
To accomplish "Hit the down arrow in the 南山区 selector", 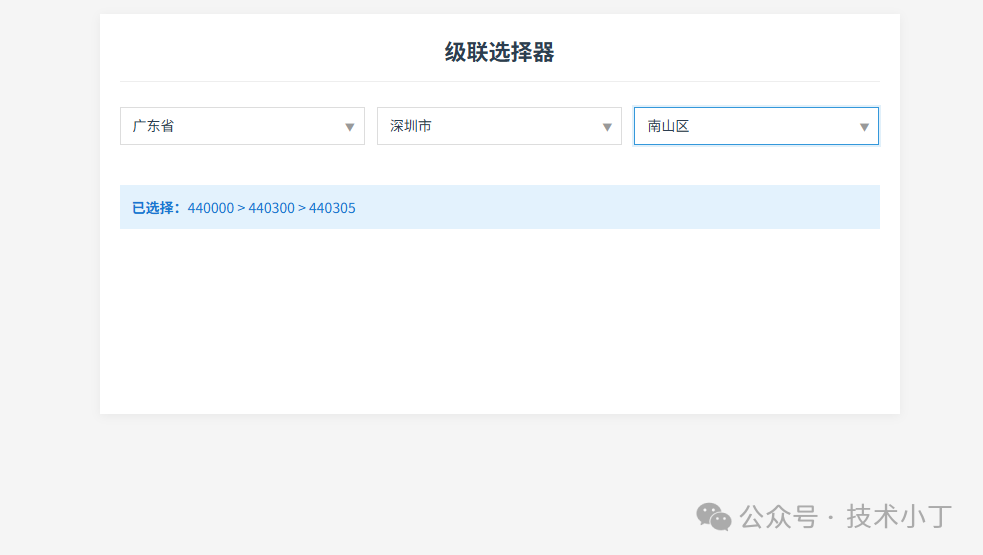I will click(x=864, y=127).
